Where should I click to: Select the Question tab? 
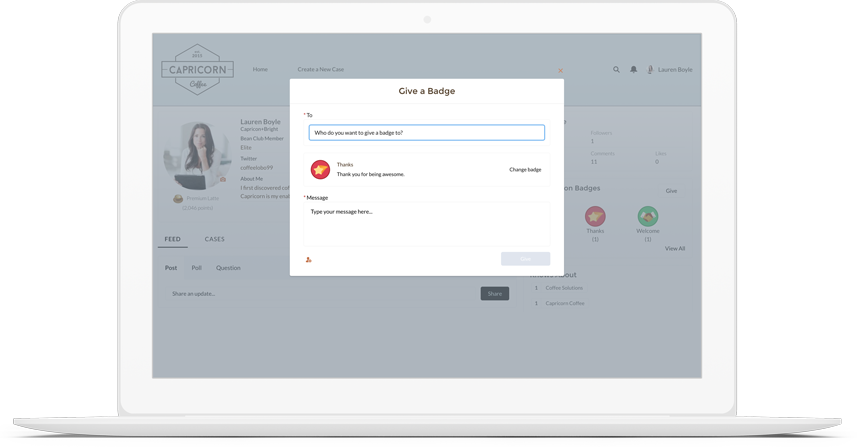coord(228,268)
